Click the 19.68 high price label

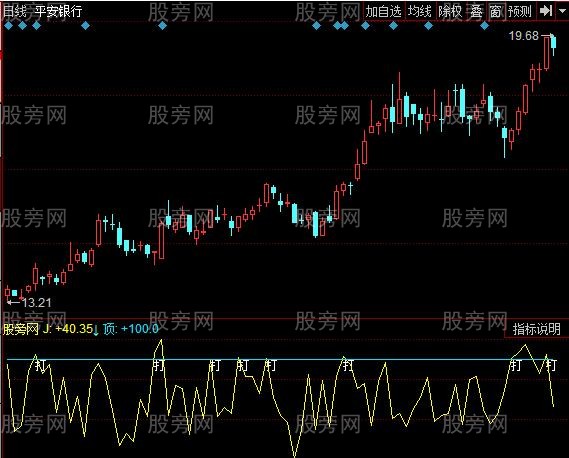524,36
